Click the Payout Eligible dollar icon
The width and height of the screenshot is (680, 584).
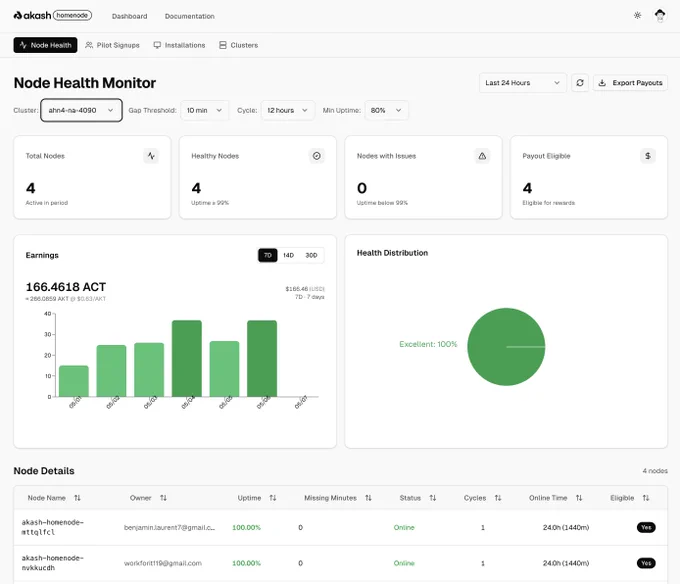pyautogui.click(x=648, y=156)
